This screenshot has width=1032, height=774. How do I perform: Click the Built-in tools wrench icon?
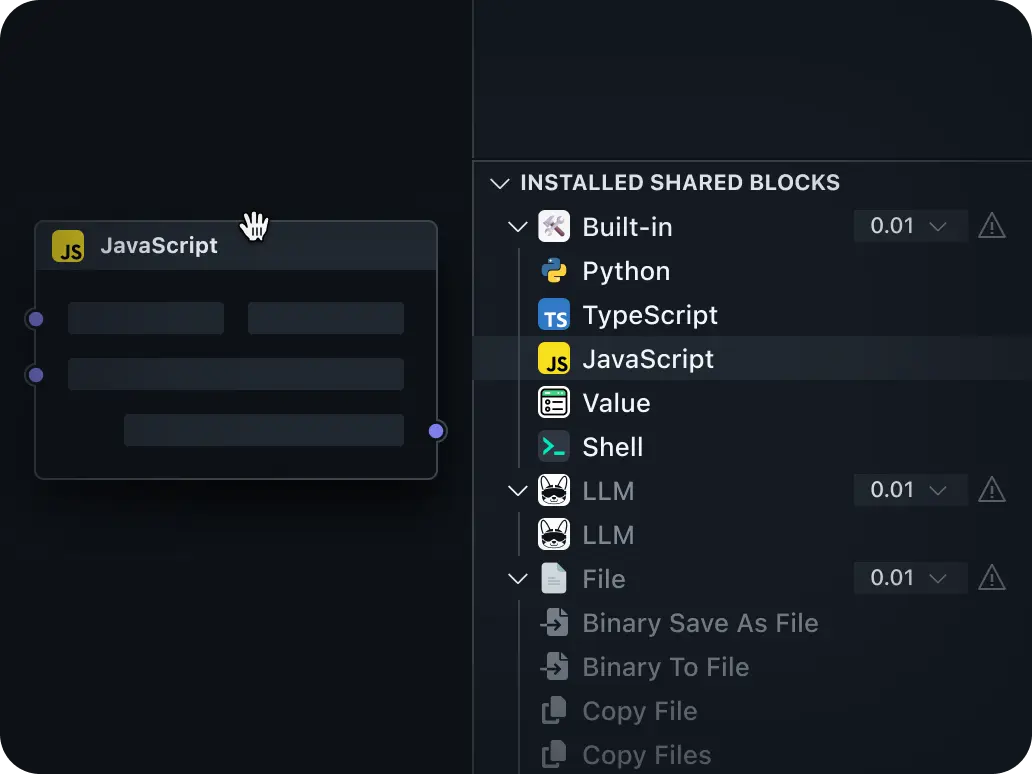tap(554, 226)
